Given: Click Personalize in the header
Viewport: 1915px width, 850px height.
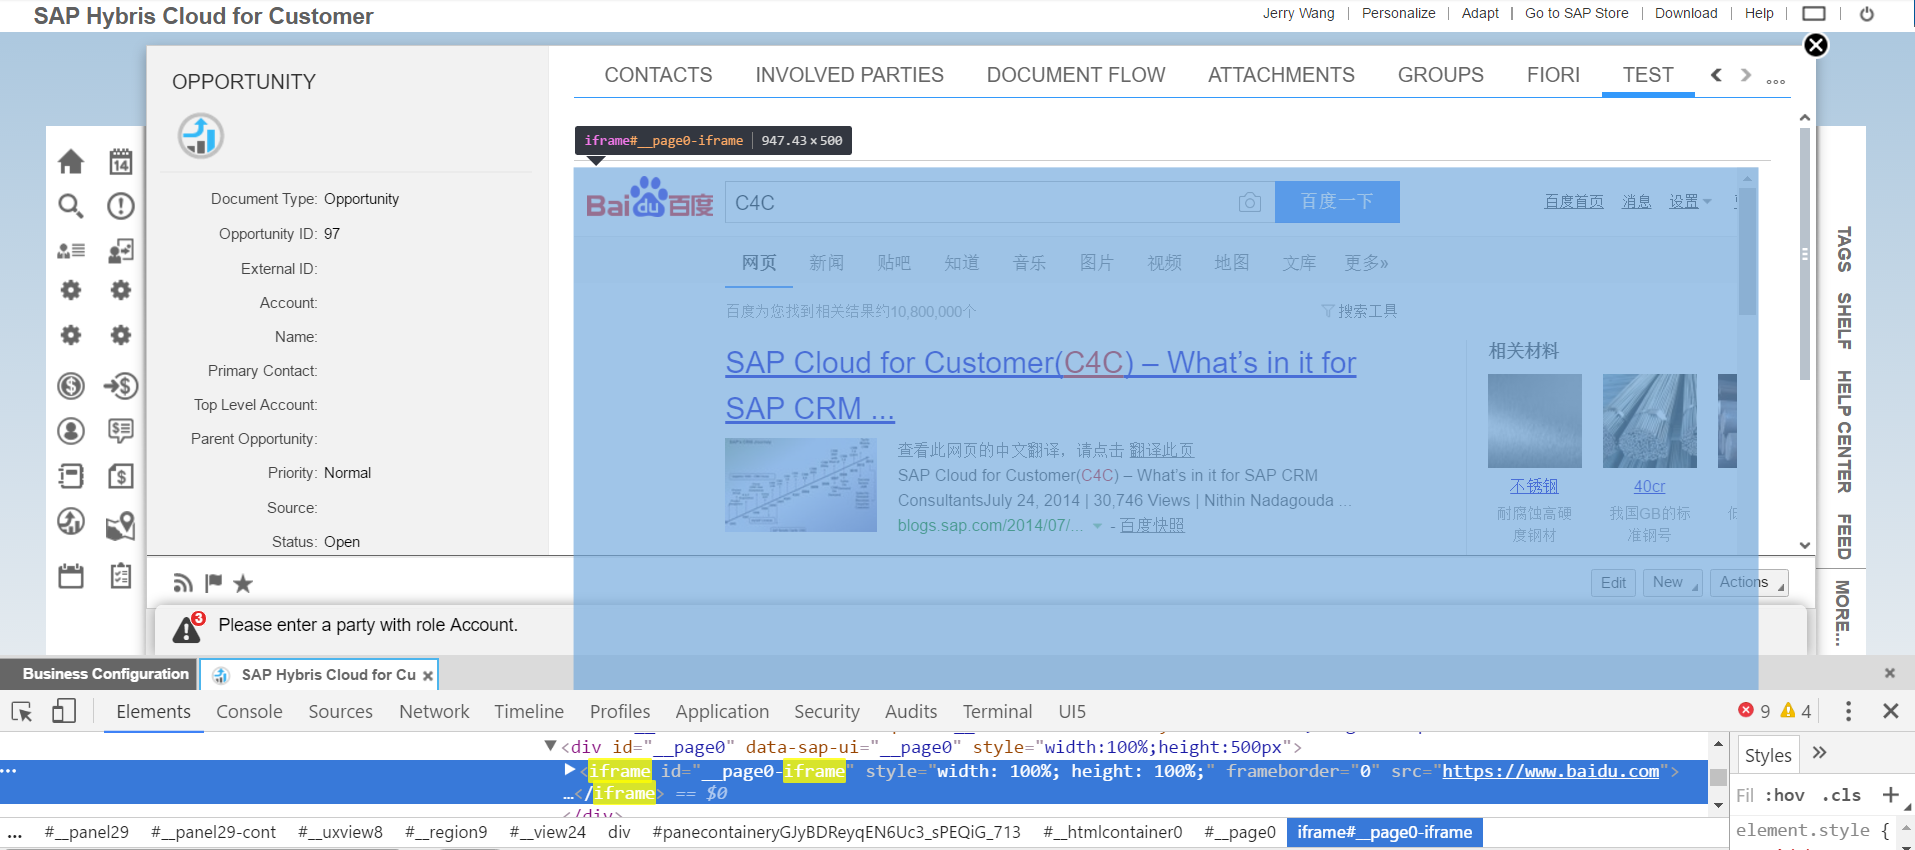Looking at the screenshot, I should tap(1398, 13).
